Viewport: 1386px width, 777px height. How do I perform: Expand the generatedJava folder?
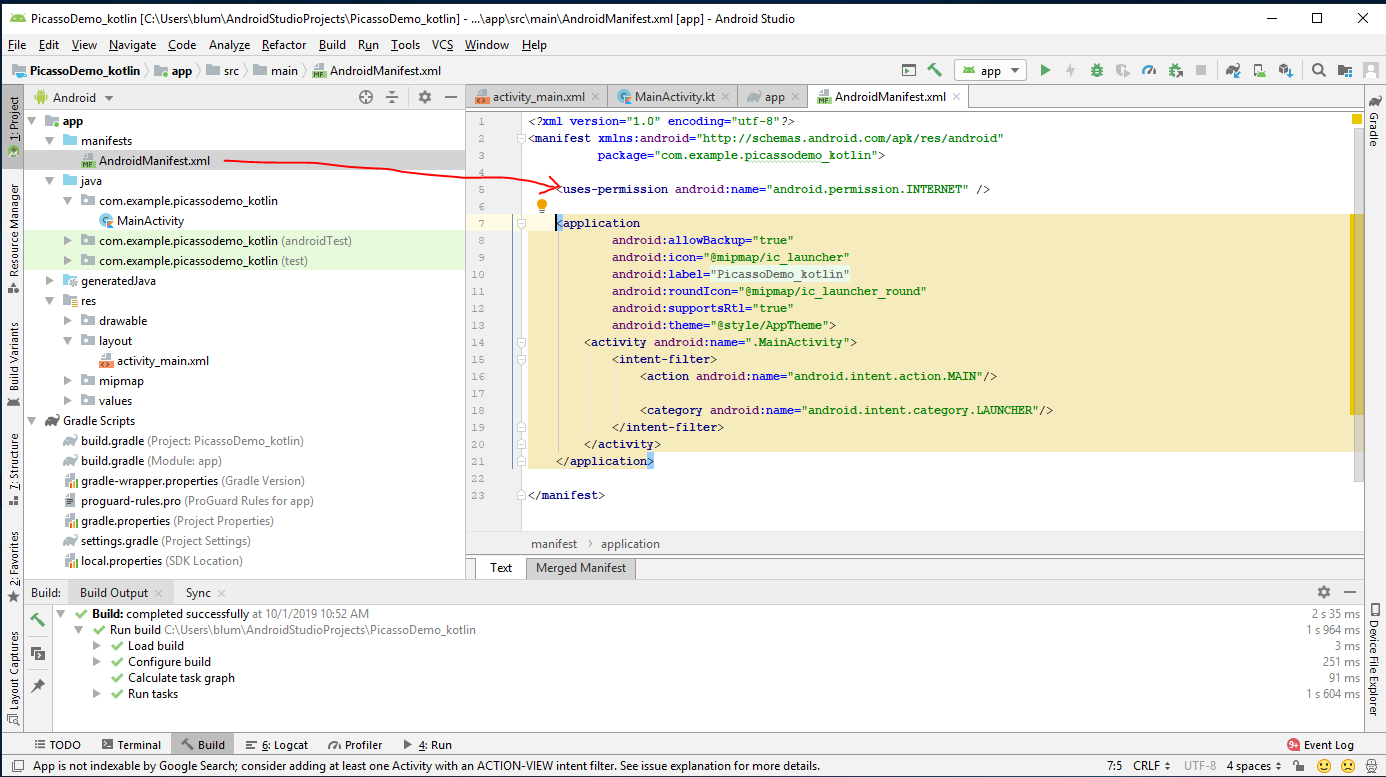pos(50,281)
